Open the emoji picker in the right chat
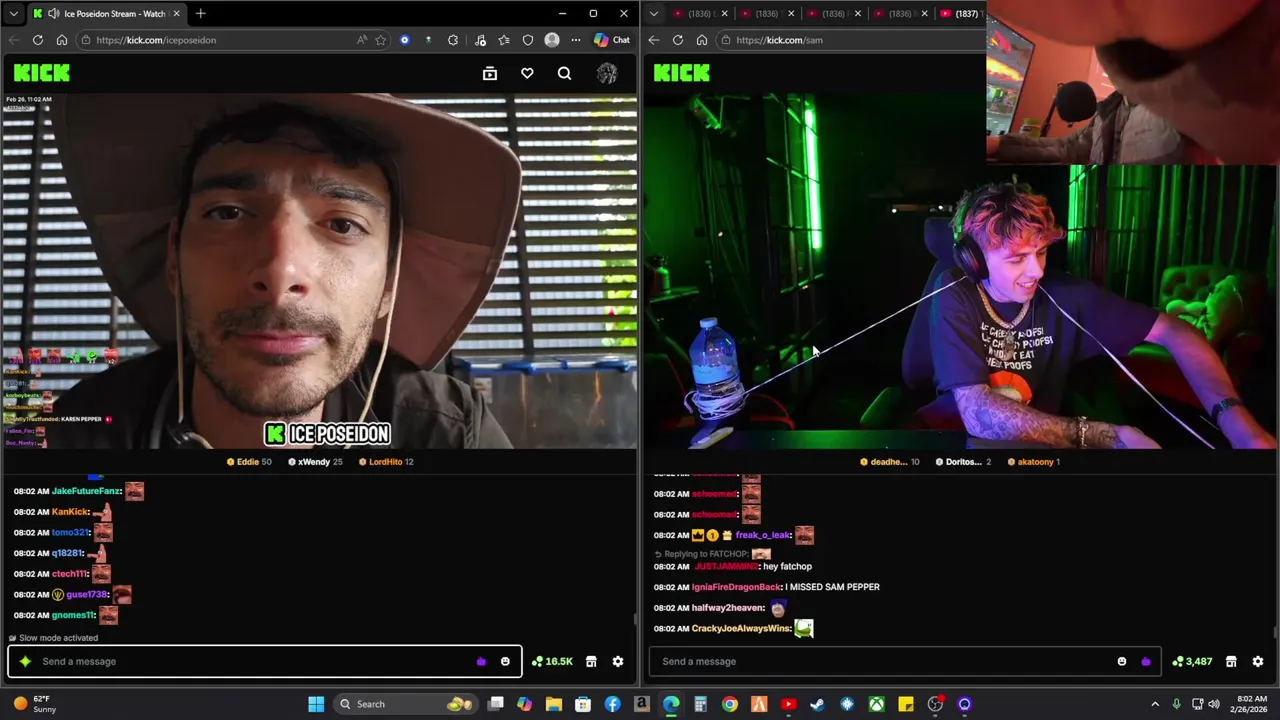 pyautogui.click(x=1122, y=661)
